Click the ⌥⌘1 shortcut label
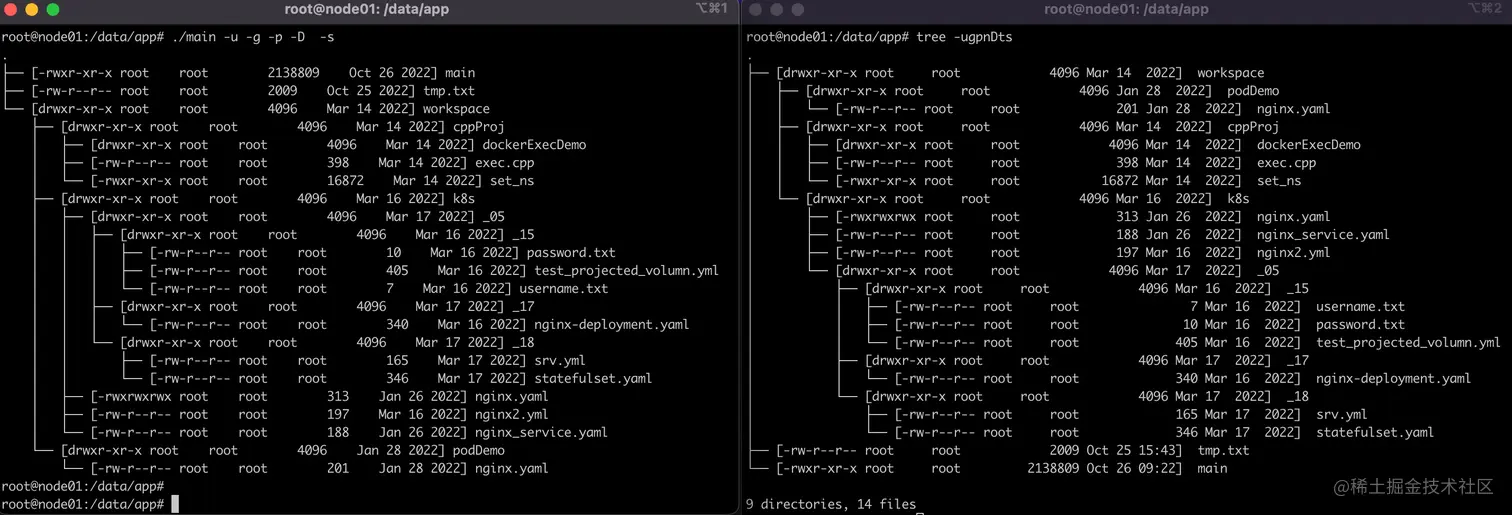 coord(711,9)
